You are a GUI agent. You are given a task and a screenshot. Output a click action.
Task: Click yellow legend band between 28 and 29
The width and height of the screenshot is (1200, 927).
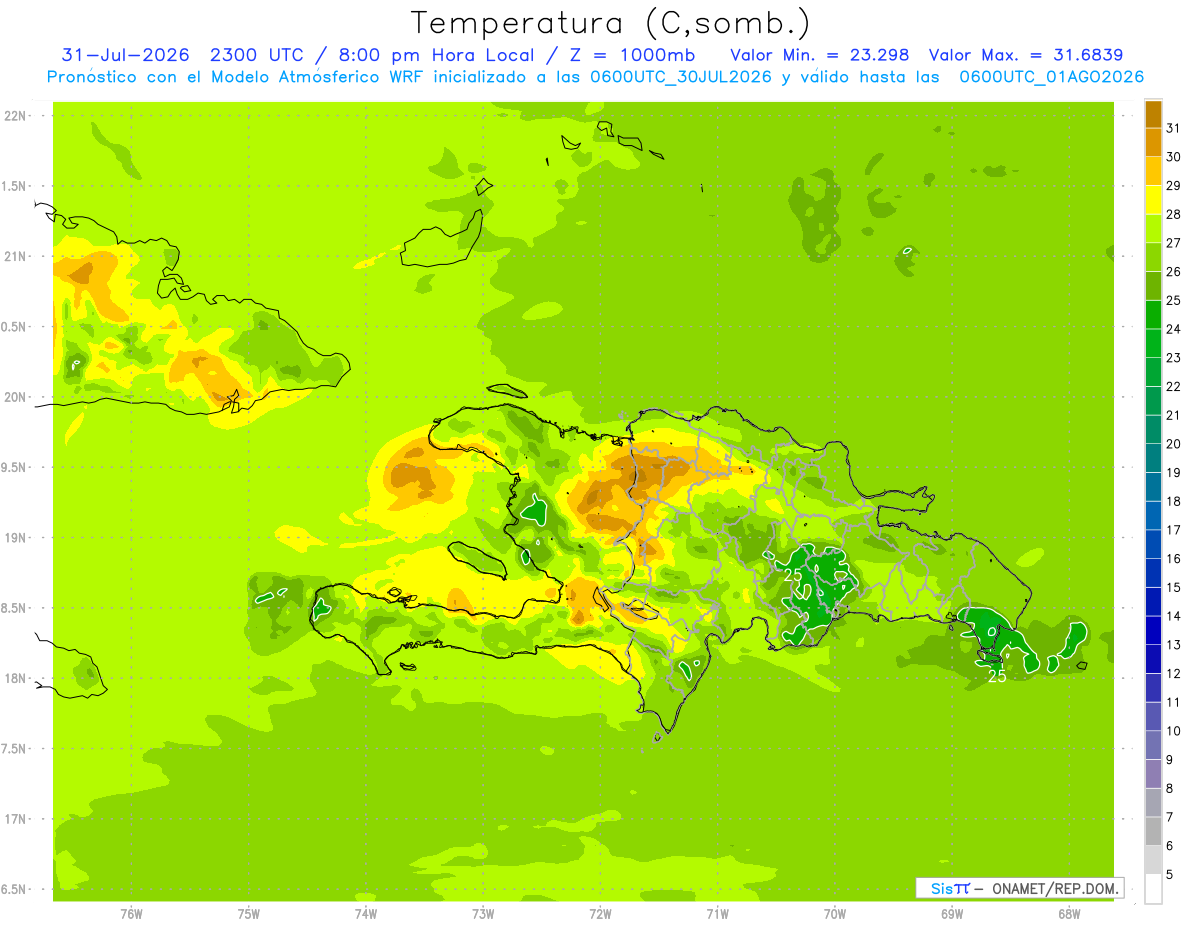tap(1153, 201)
